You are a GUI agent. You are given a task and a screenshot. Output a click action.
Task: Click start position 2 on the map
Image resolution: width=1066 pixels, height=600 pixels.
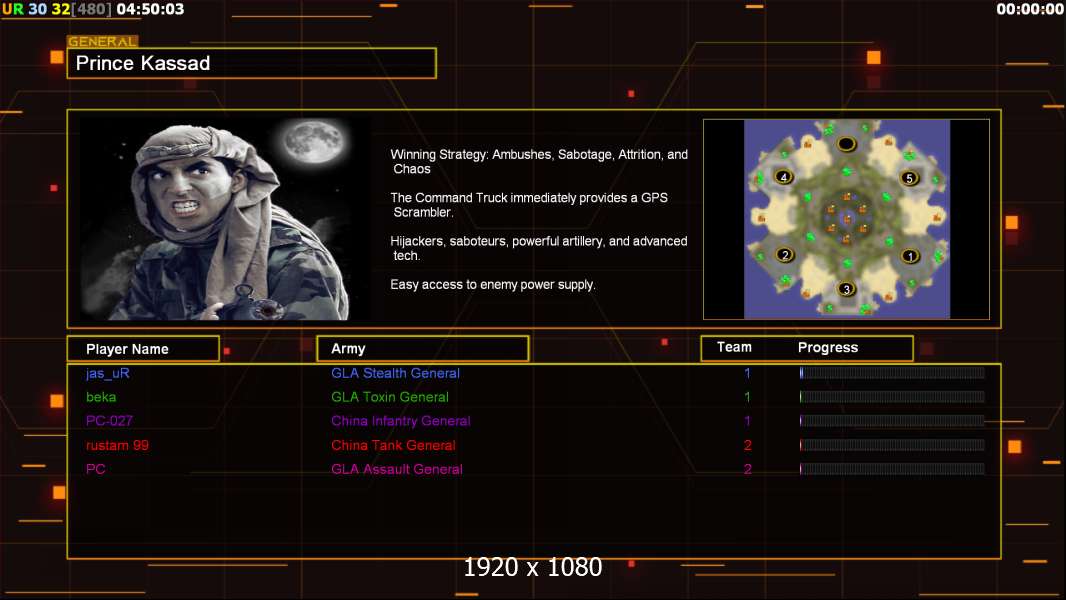pyautogui.click(x=785, y=255)
